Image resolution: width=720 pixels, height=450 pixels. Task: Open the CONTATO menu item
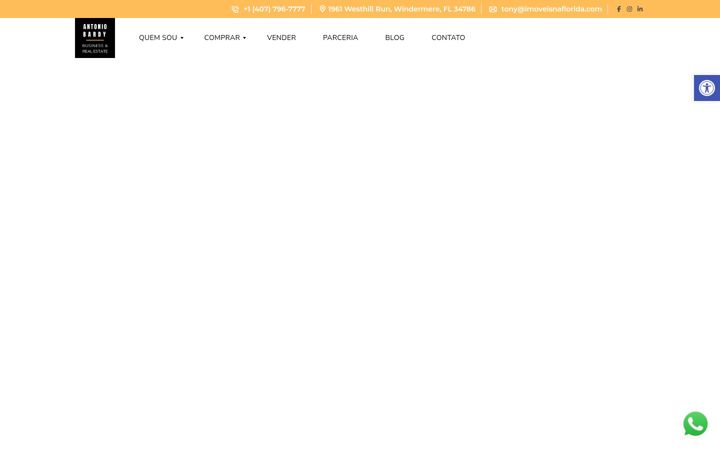[448, 38]
